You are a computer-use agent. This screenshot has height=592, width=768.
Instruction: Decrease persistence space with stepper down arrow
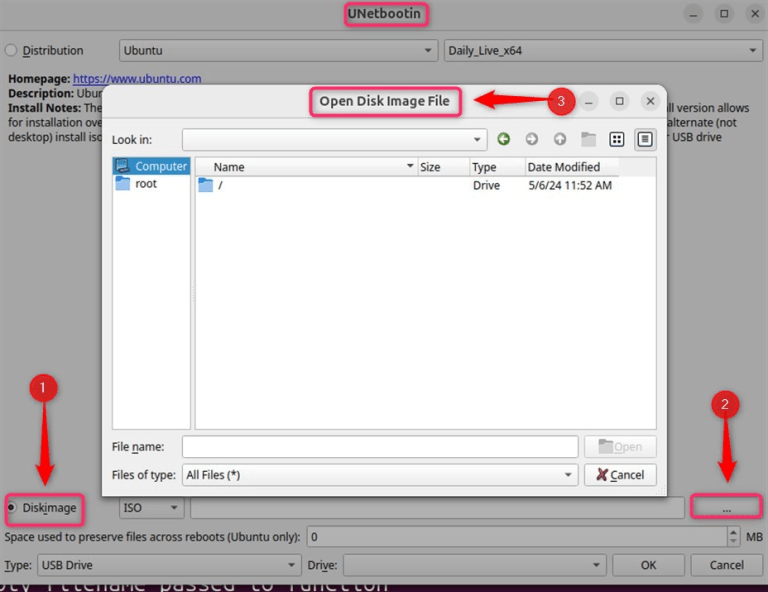pyautogui.click(x=733, y=542)
